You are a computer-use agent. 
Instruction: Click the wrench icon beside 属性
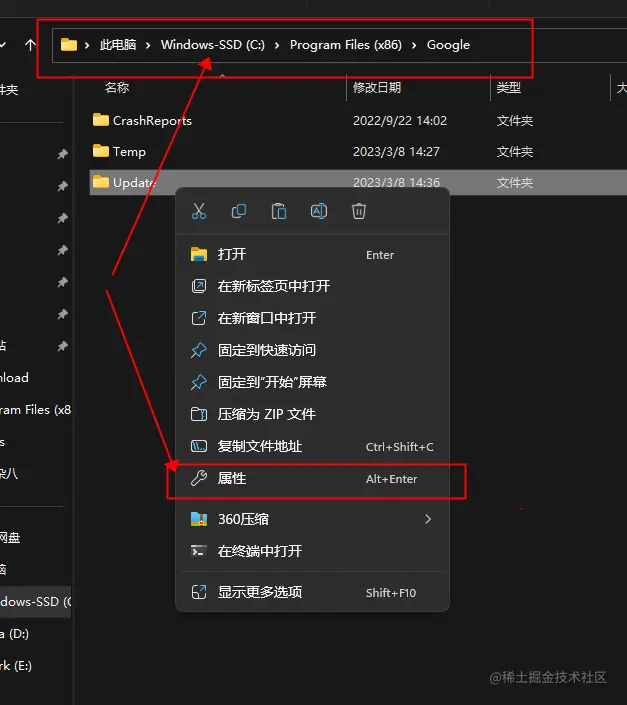199,478
